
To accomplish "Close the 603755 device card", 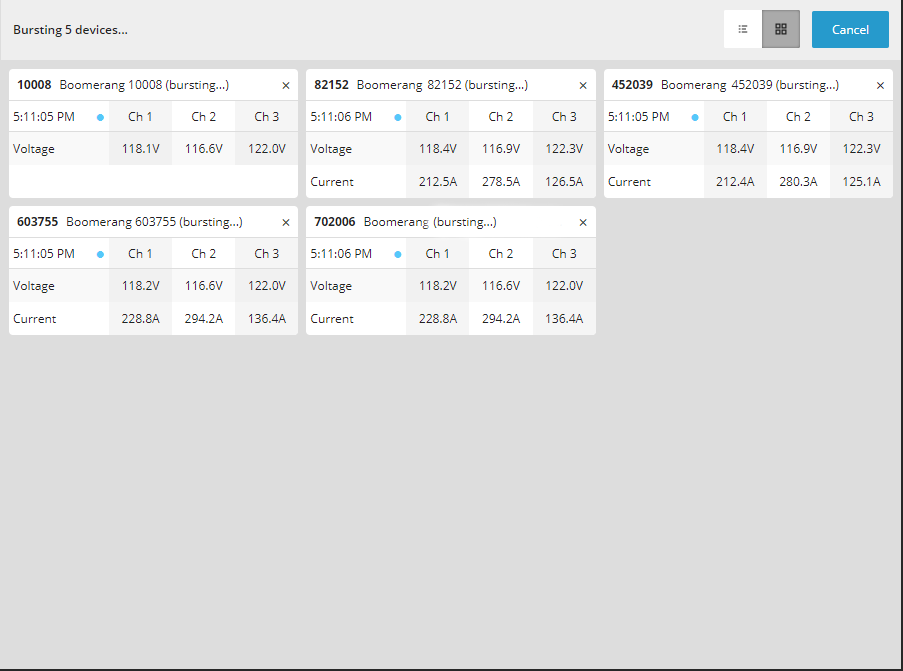I will click(x=285, y=222).
